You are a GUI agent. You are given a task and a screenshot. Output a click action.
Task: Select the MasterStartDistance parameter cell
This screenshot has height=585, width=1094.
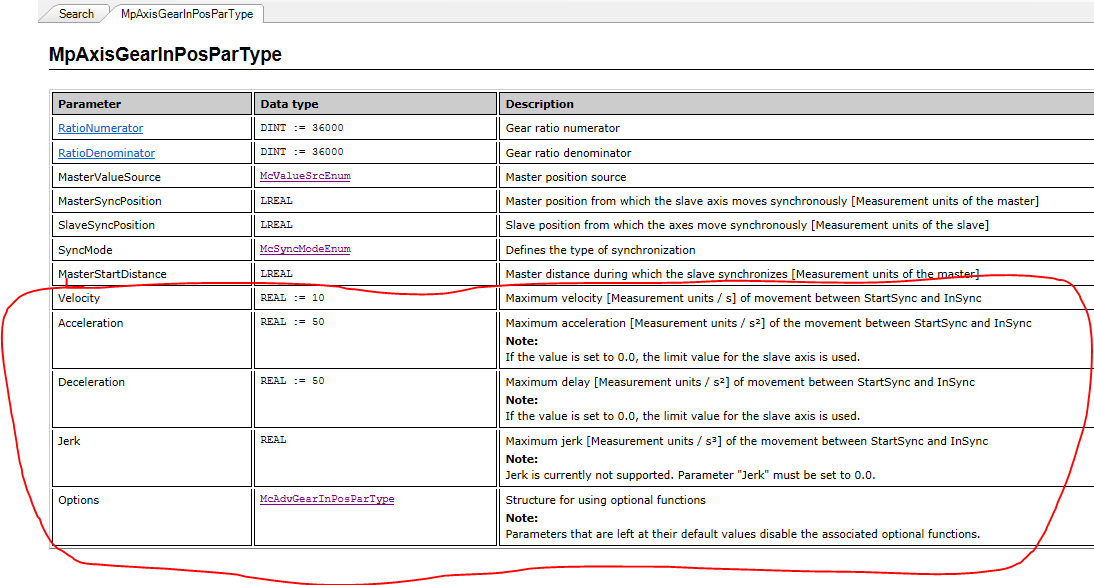151,274
